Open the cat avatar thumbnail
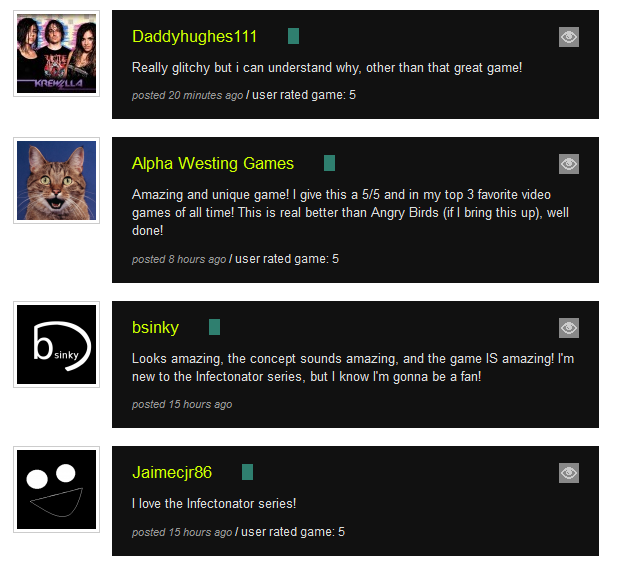 coord(56,180)
